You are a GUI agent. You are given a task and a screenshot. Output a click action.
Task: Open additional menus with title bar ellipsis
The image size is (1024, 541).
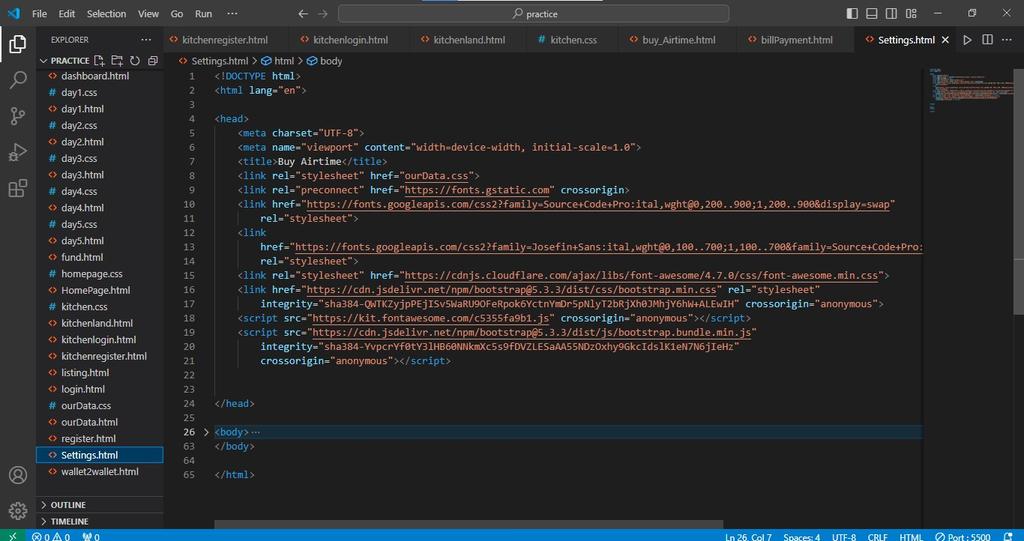pyautogui.click(x=232, y=14)
